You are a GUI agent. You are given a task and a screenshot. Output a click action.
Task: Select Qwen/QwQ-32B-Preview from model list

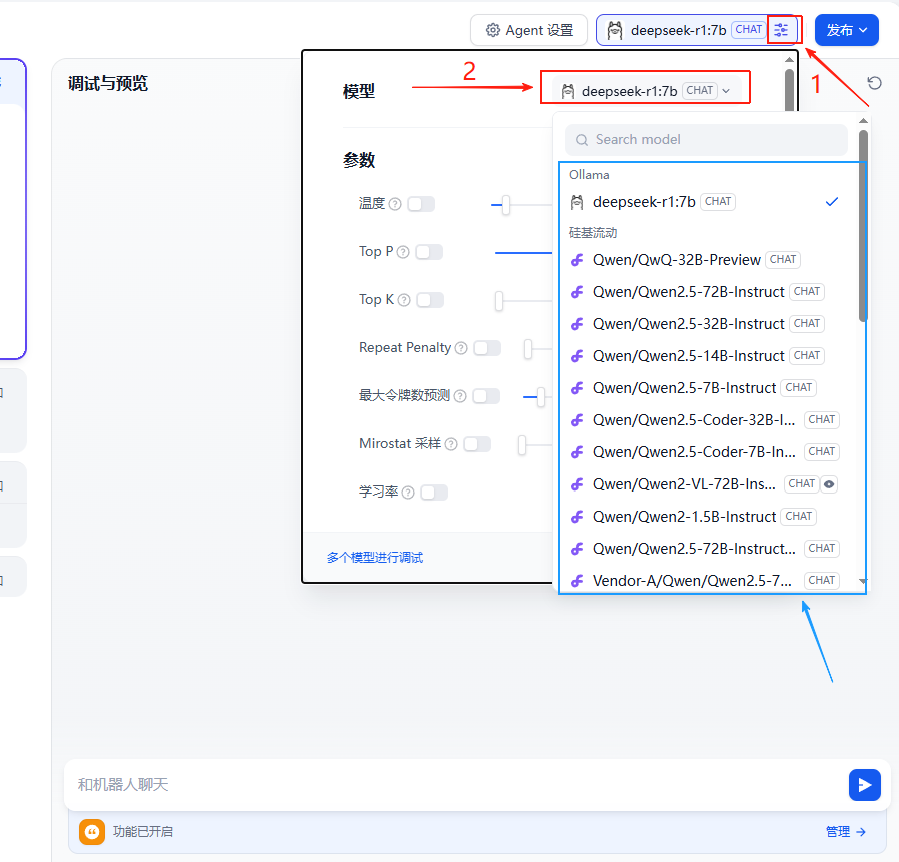676,260
